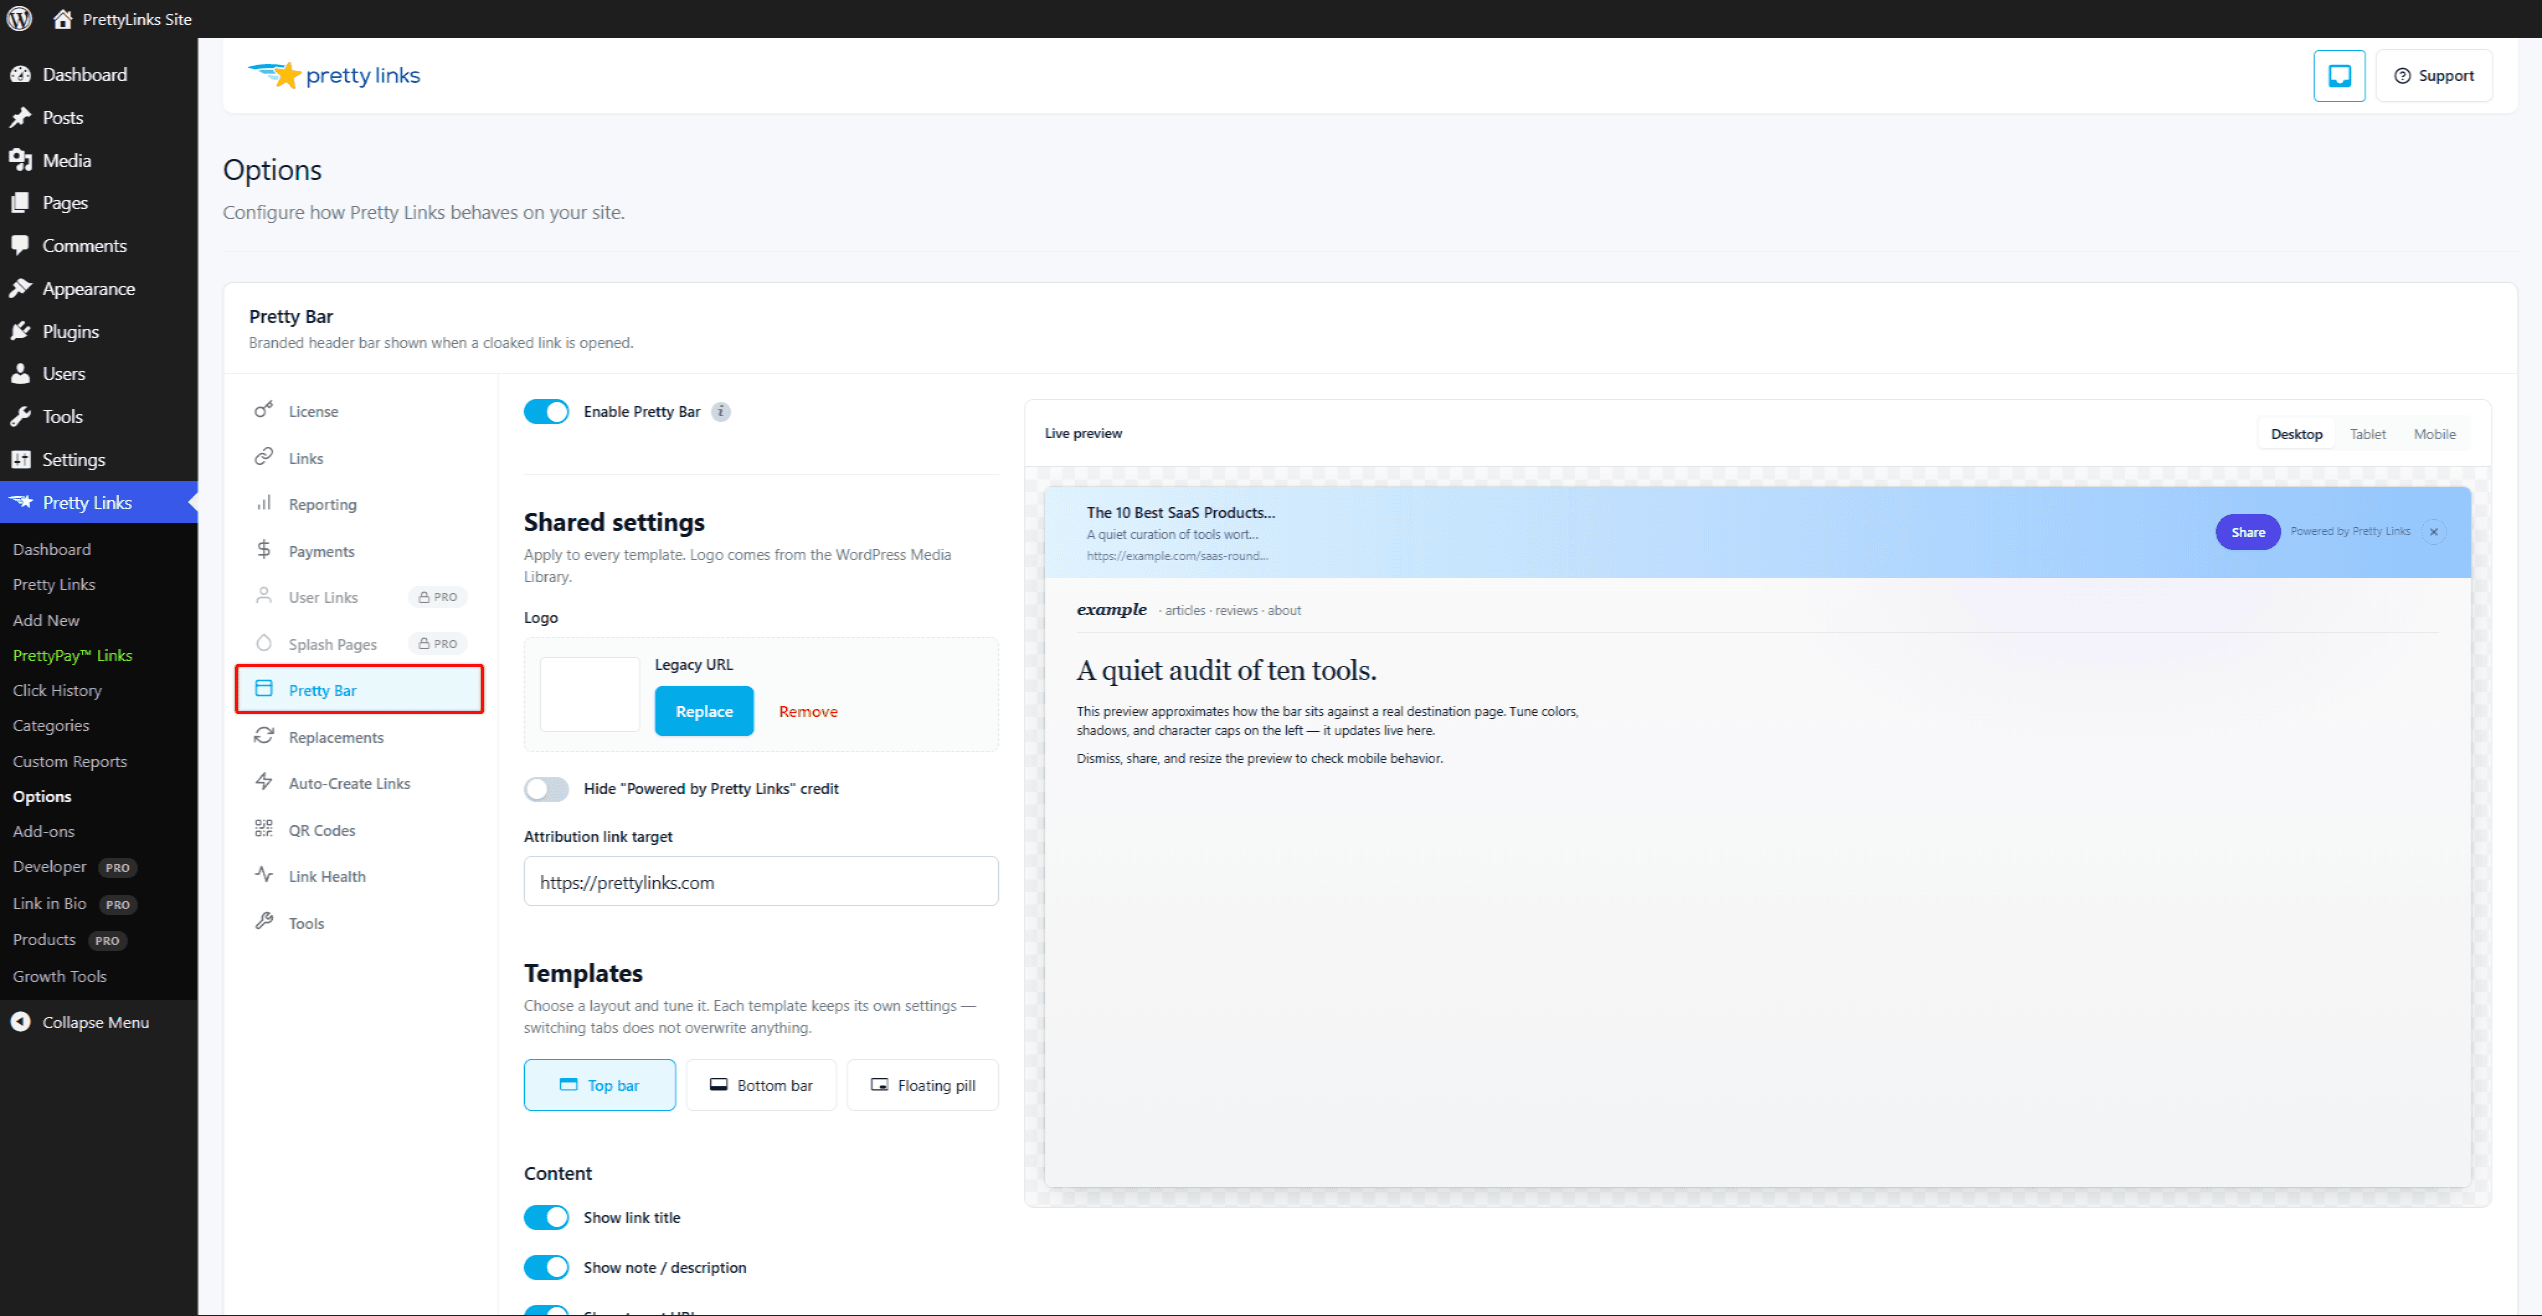The image size is (2542, 1316).
Task: Close the preview bar with the X icon
Action: [2434, 532]
